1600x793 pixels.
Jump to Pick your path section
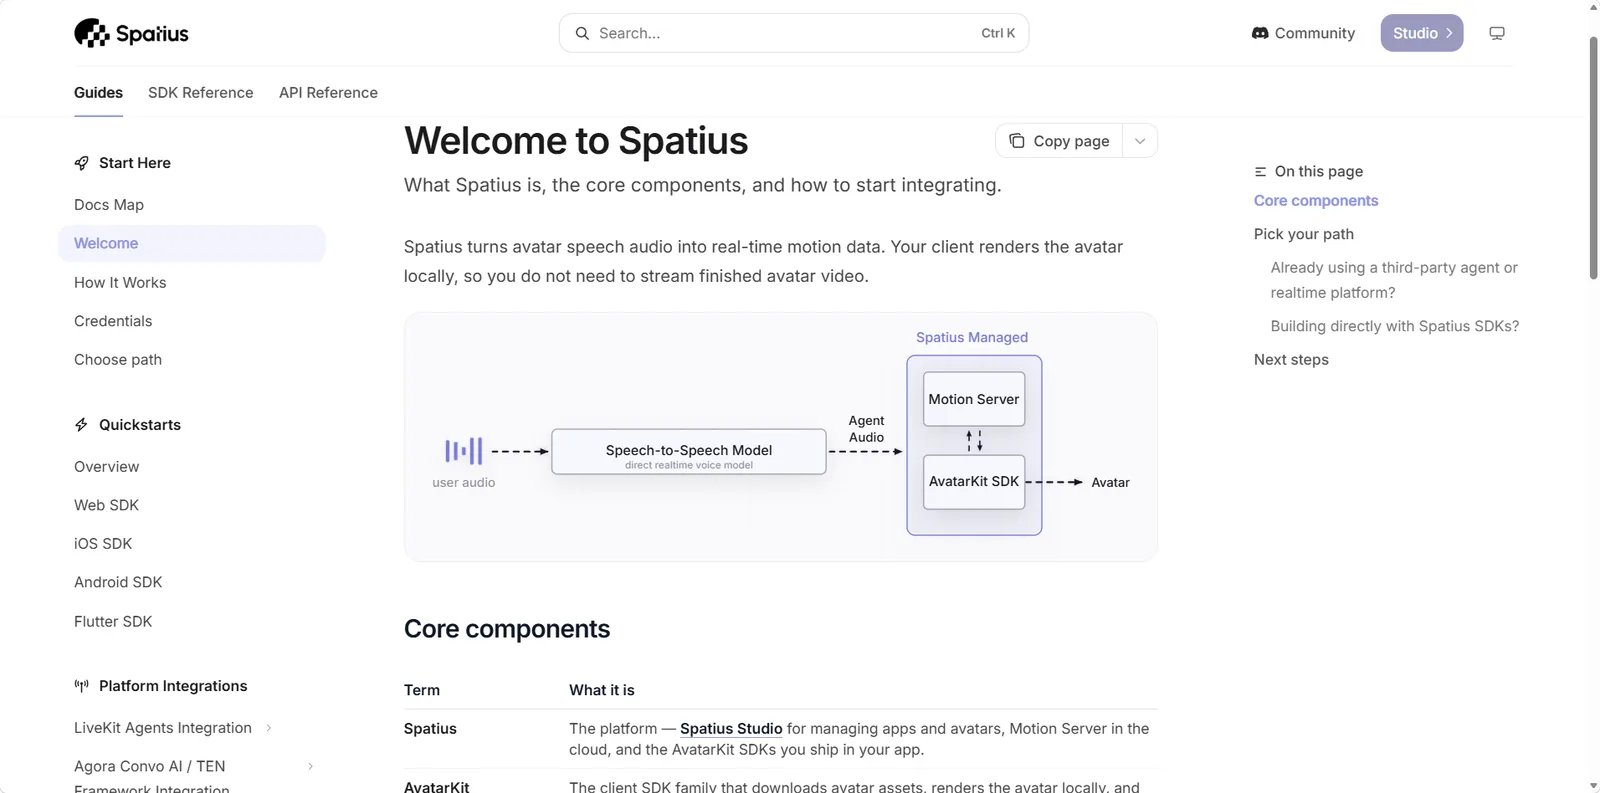click(x=1304, y=234)
